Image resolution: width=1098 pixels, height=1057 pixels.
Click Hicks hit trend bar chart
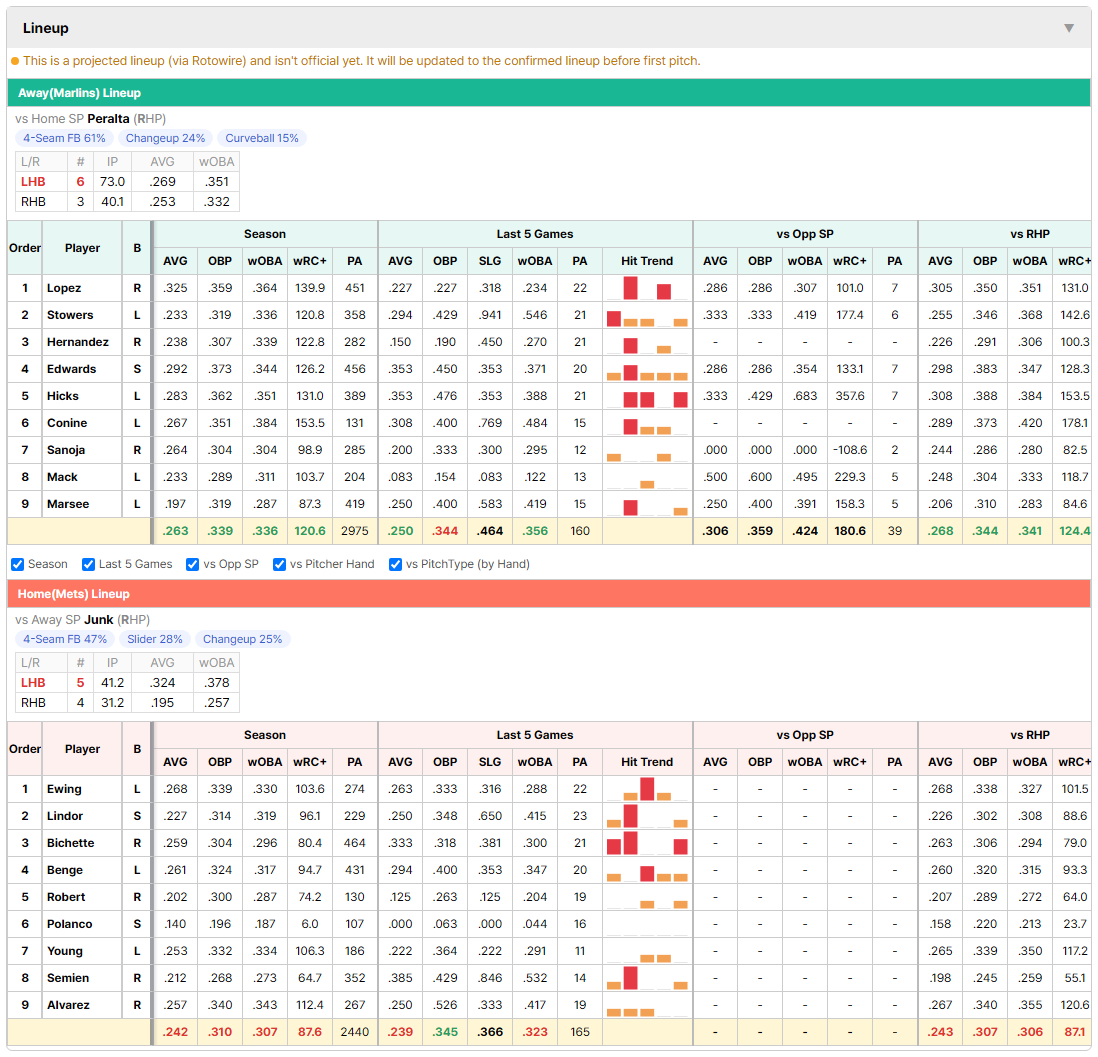coord(647,396)
